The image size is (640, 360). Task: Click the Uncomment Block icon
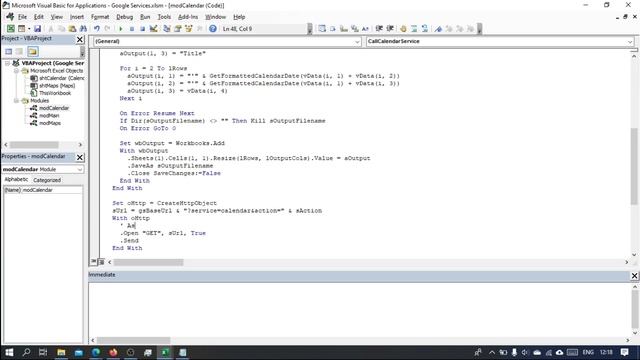click(425, 29)
